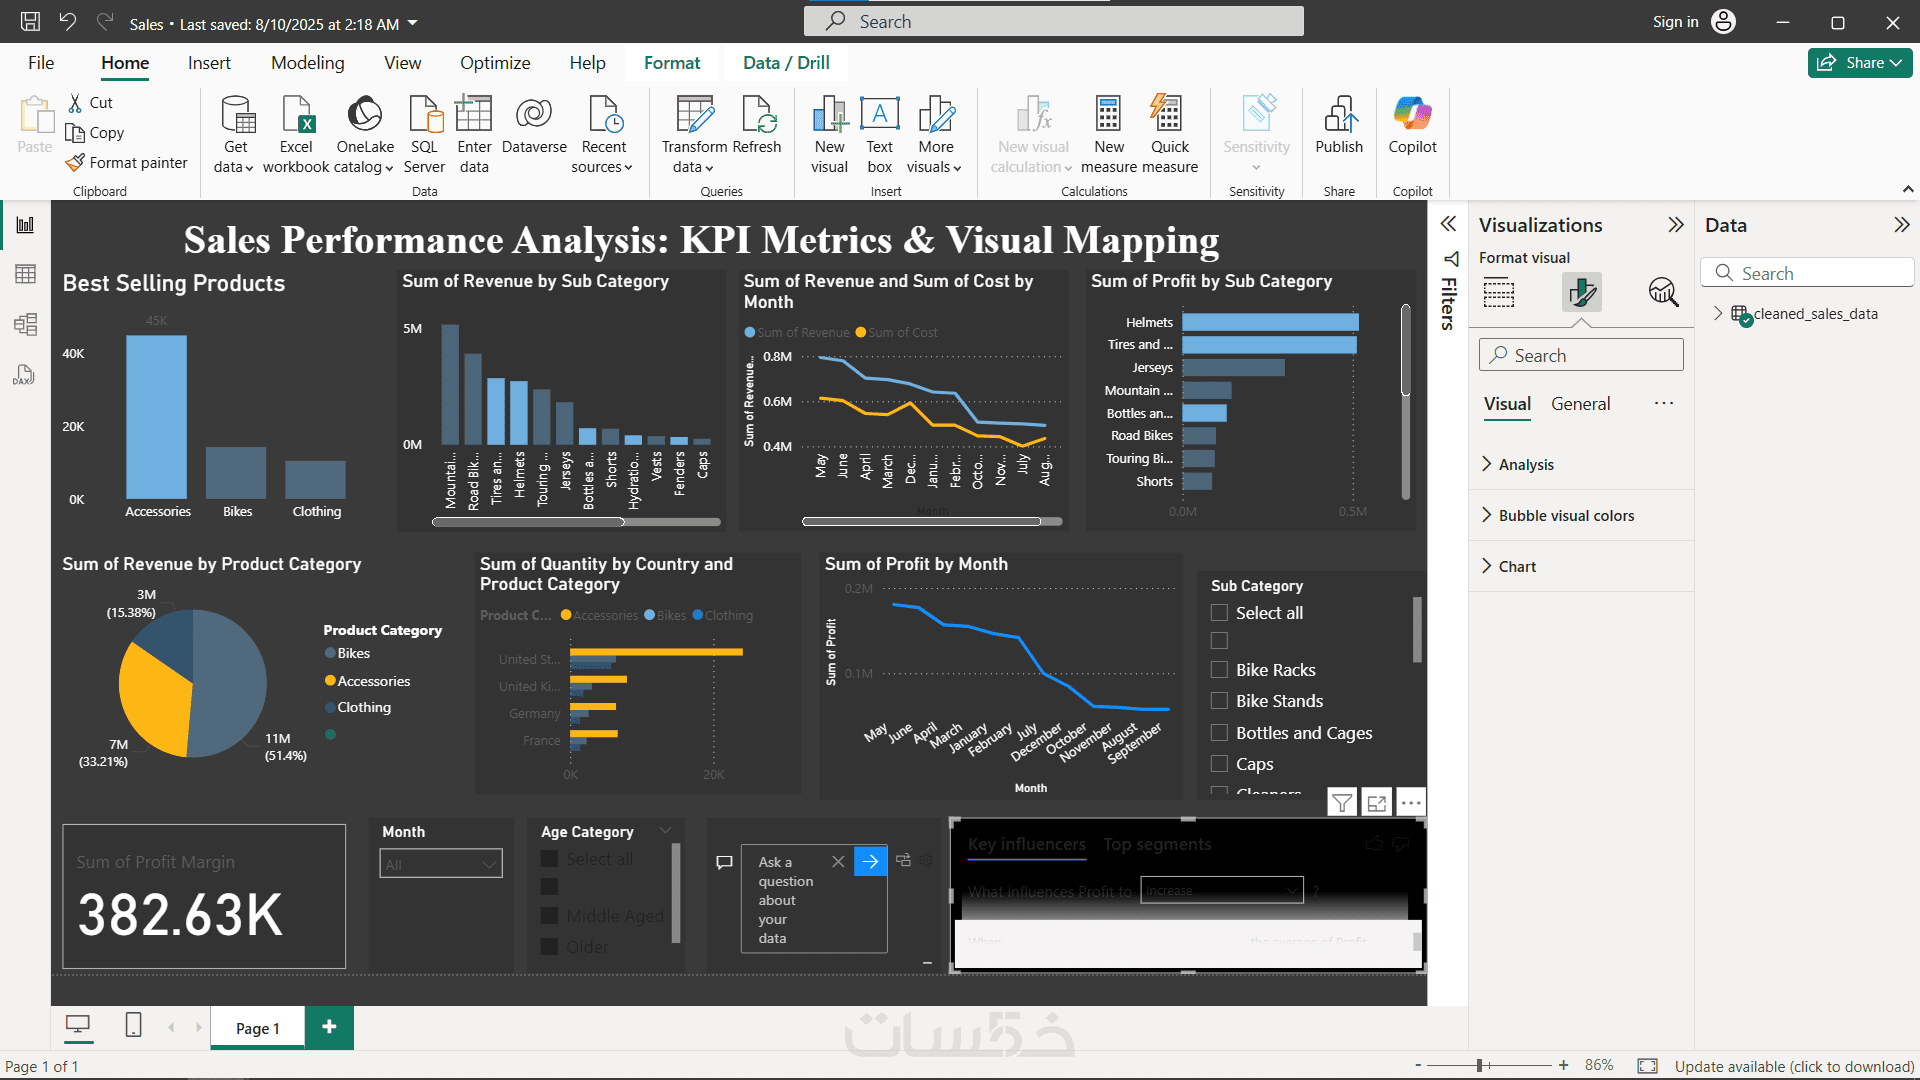
Task: Click Top segments link in influencers visual
Action: [1157, 845]
